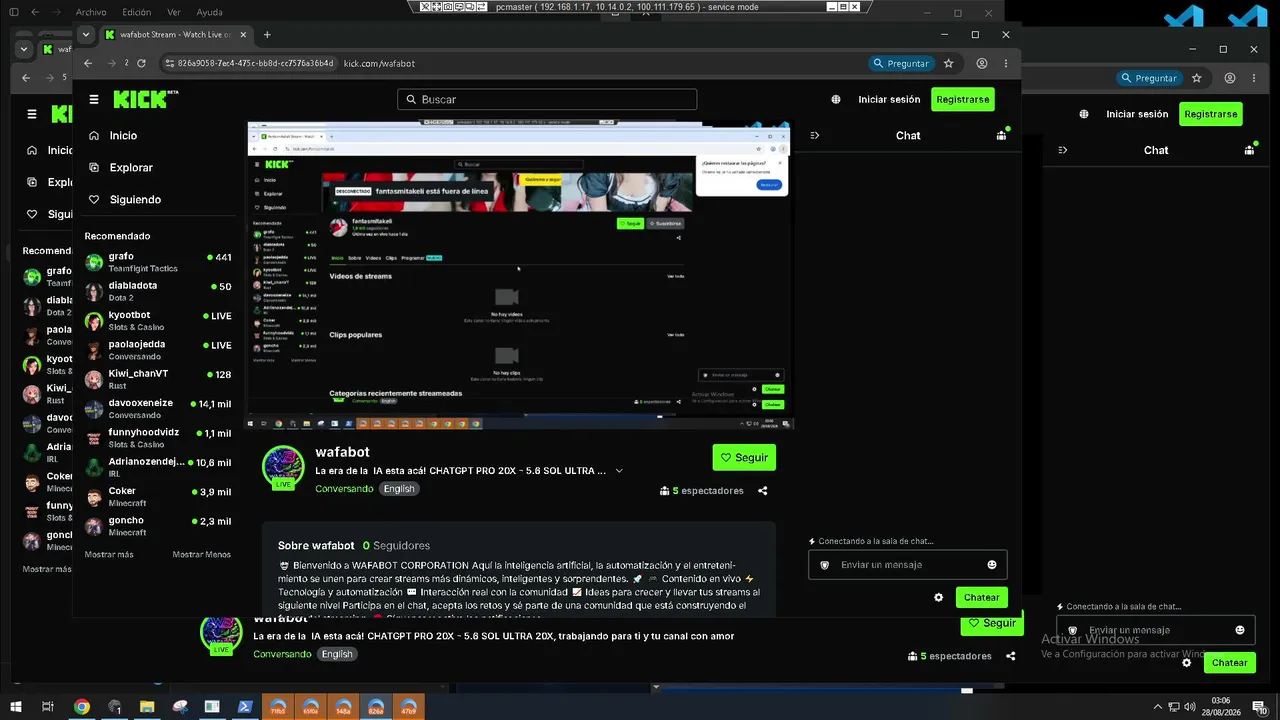This screenshot has height=720, width=1280.
Task: Open recommended channel Kiwi_chanVT
Action: pos(158,379)
